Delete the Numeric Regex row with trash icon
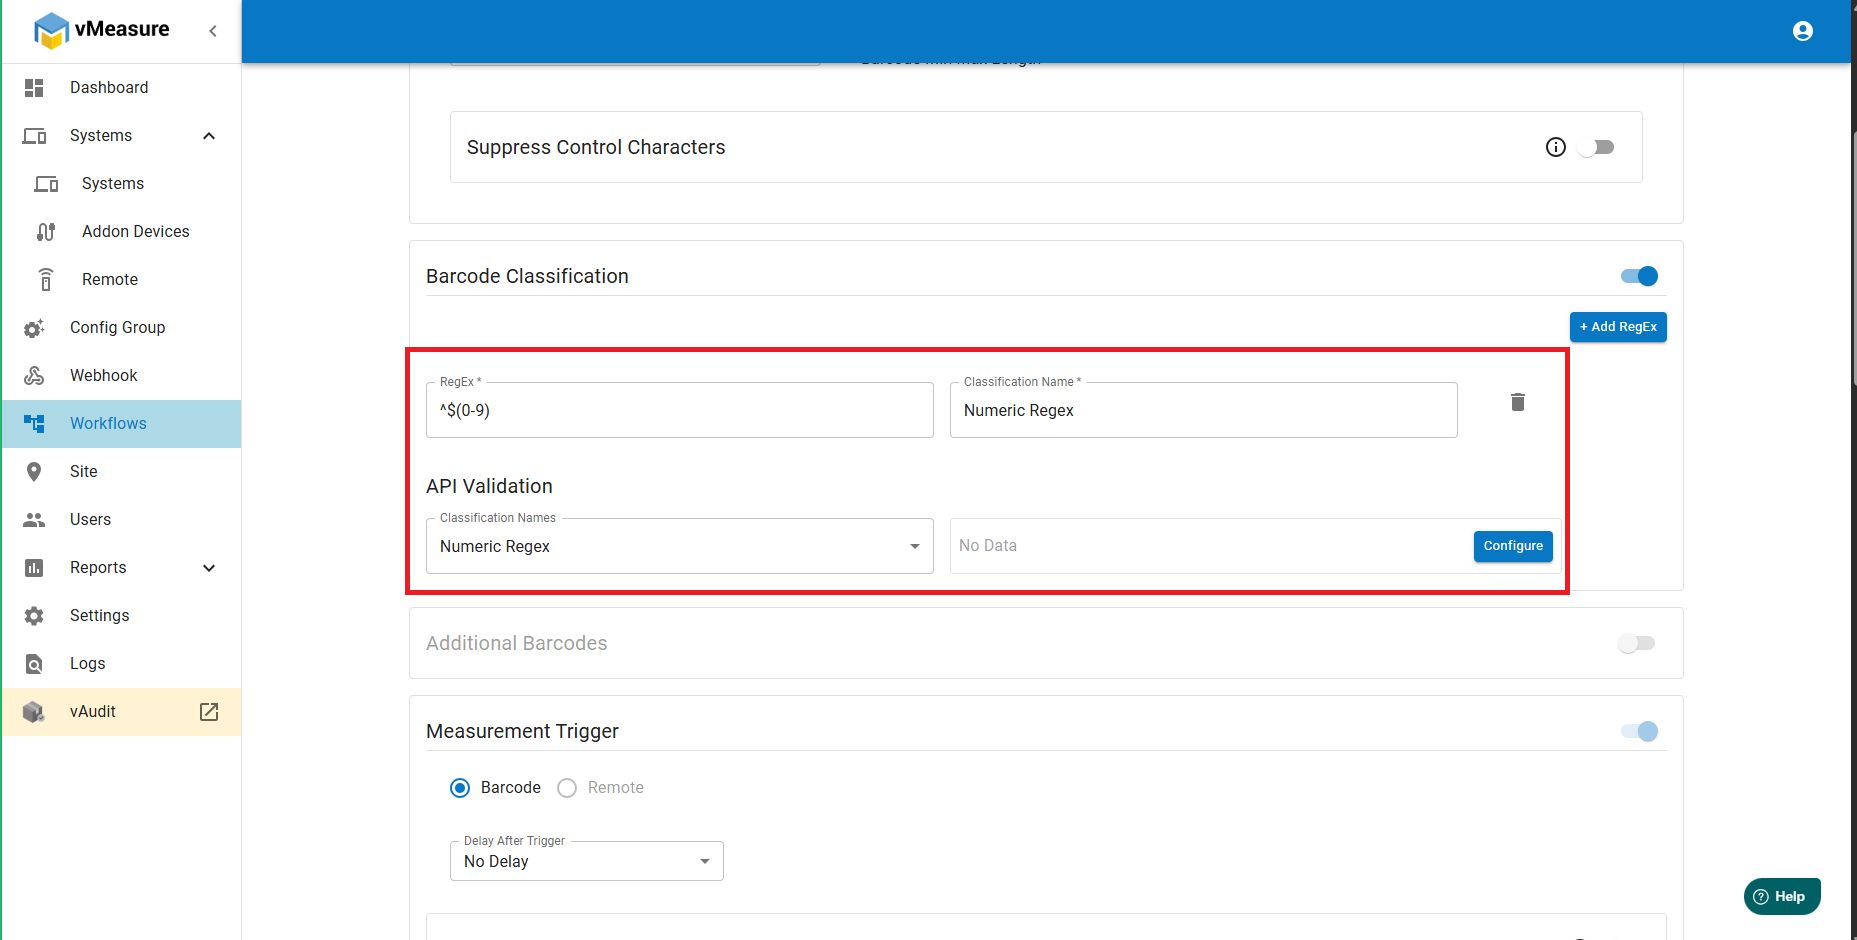 coord(1518,402)
